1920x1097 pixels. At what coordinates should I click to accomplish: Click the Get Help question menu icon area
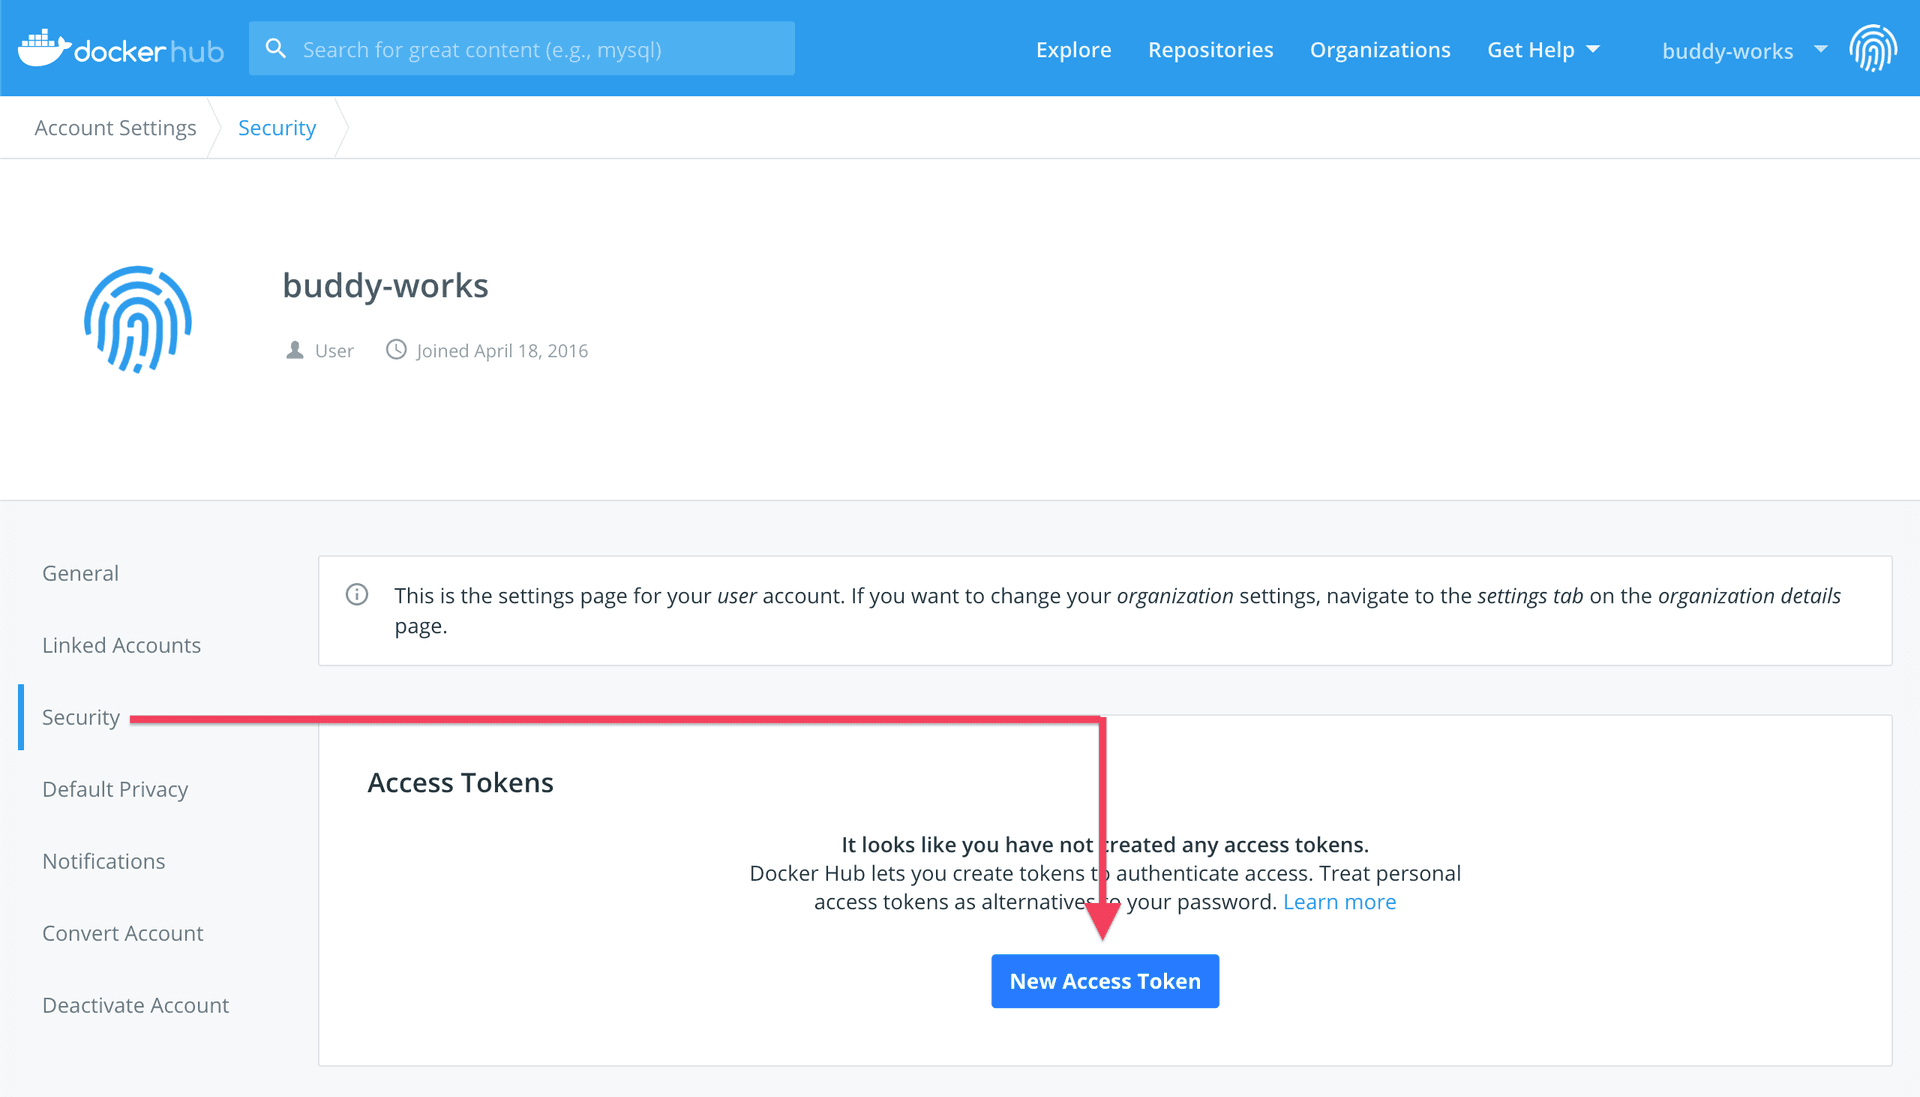[1592, 49]
